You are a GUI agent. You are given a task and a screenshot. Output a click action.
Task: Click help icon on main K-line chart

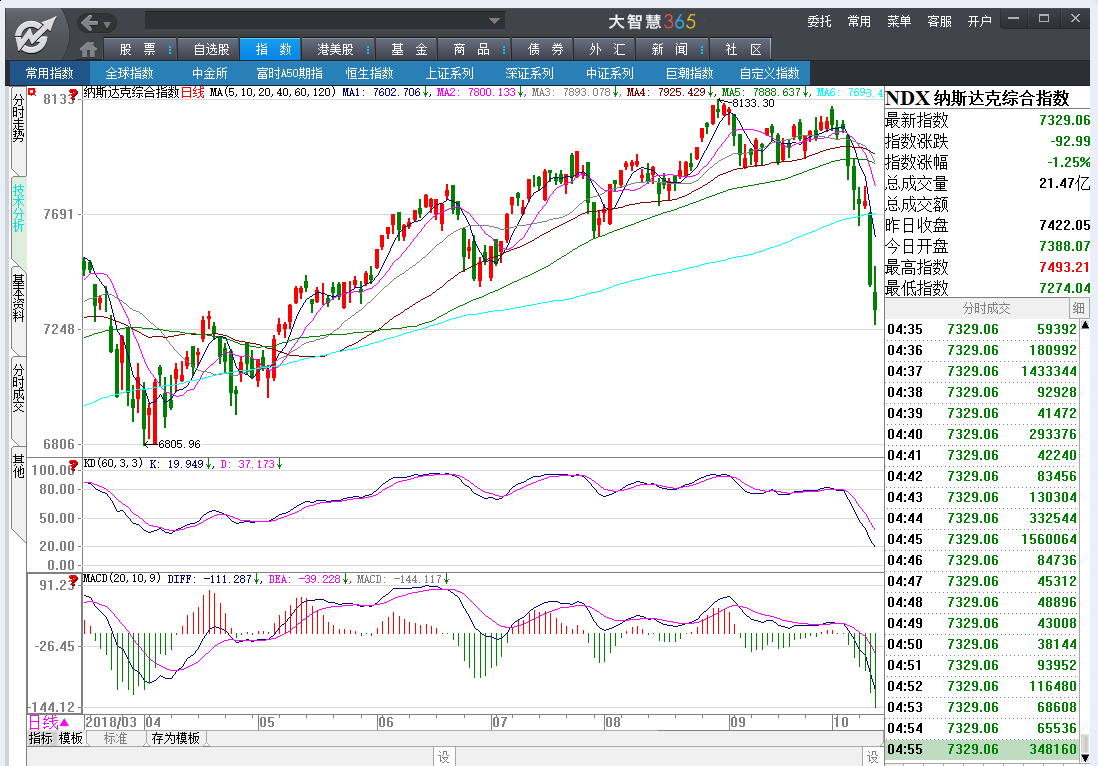pos(73,94)
